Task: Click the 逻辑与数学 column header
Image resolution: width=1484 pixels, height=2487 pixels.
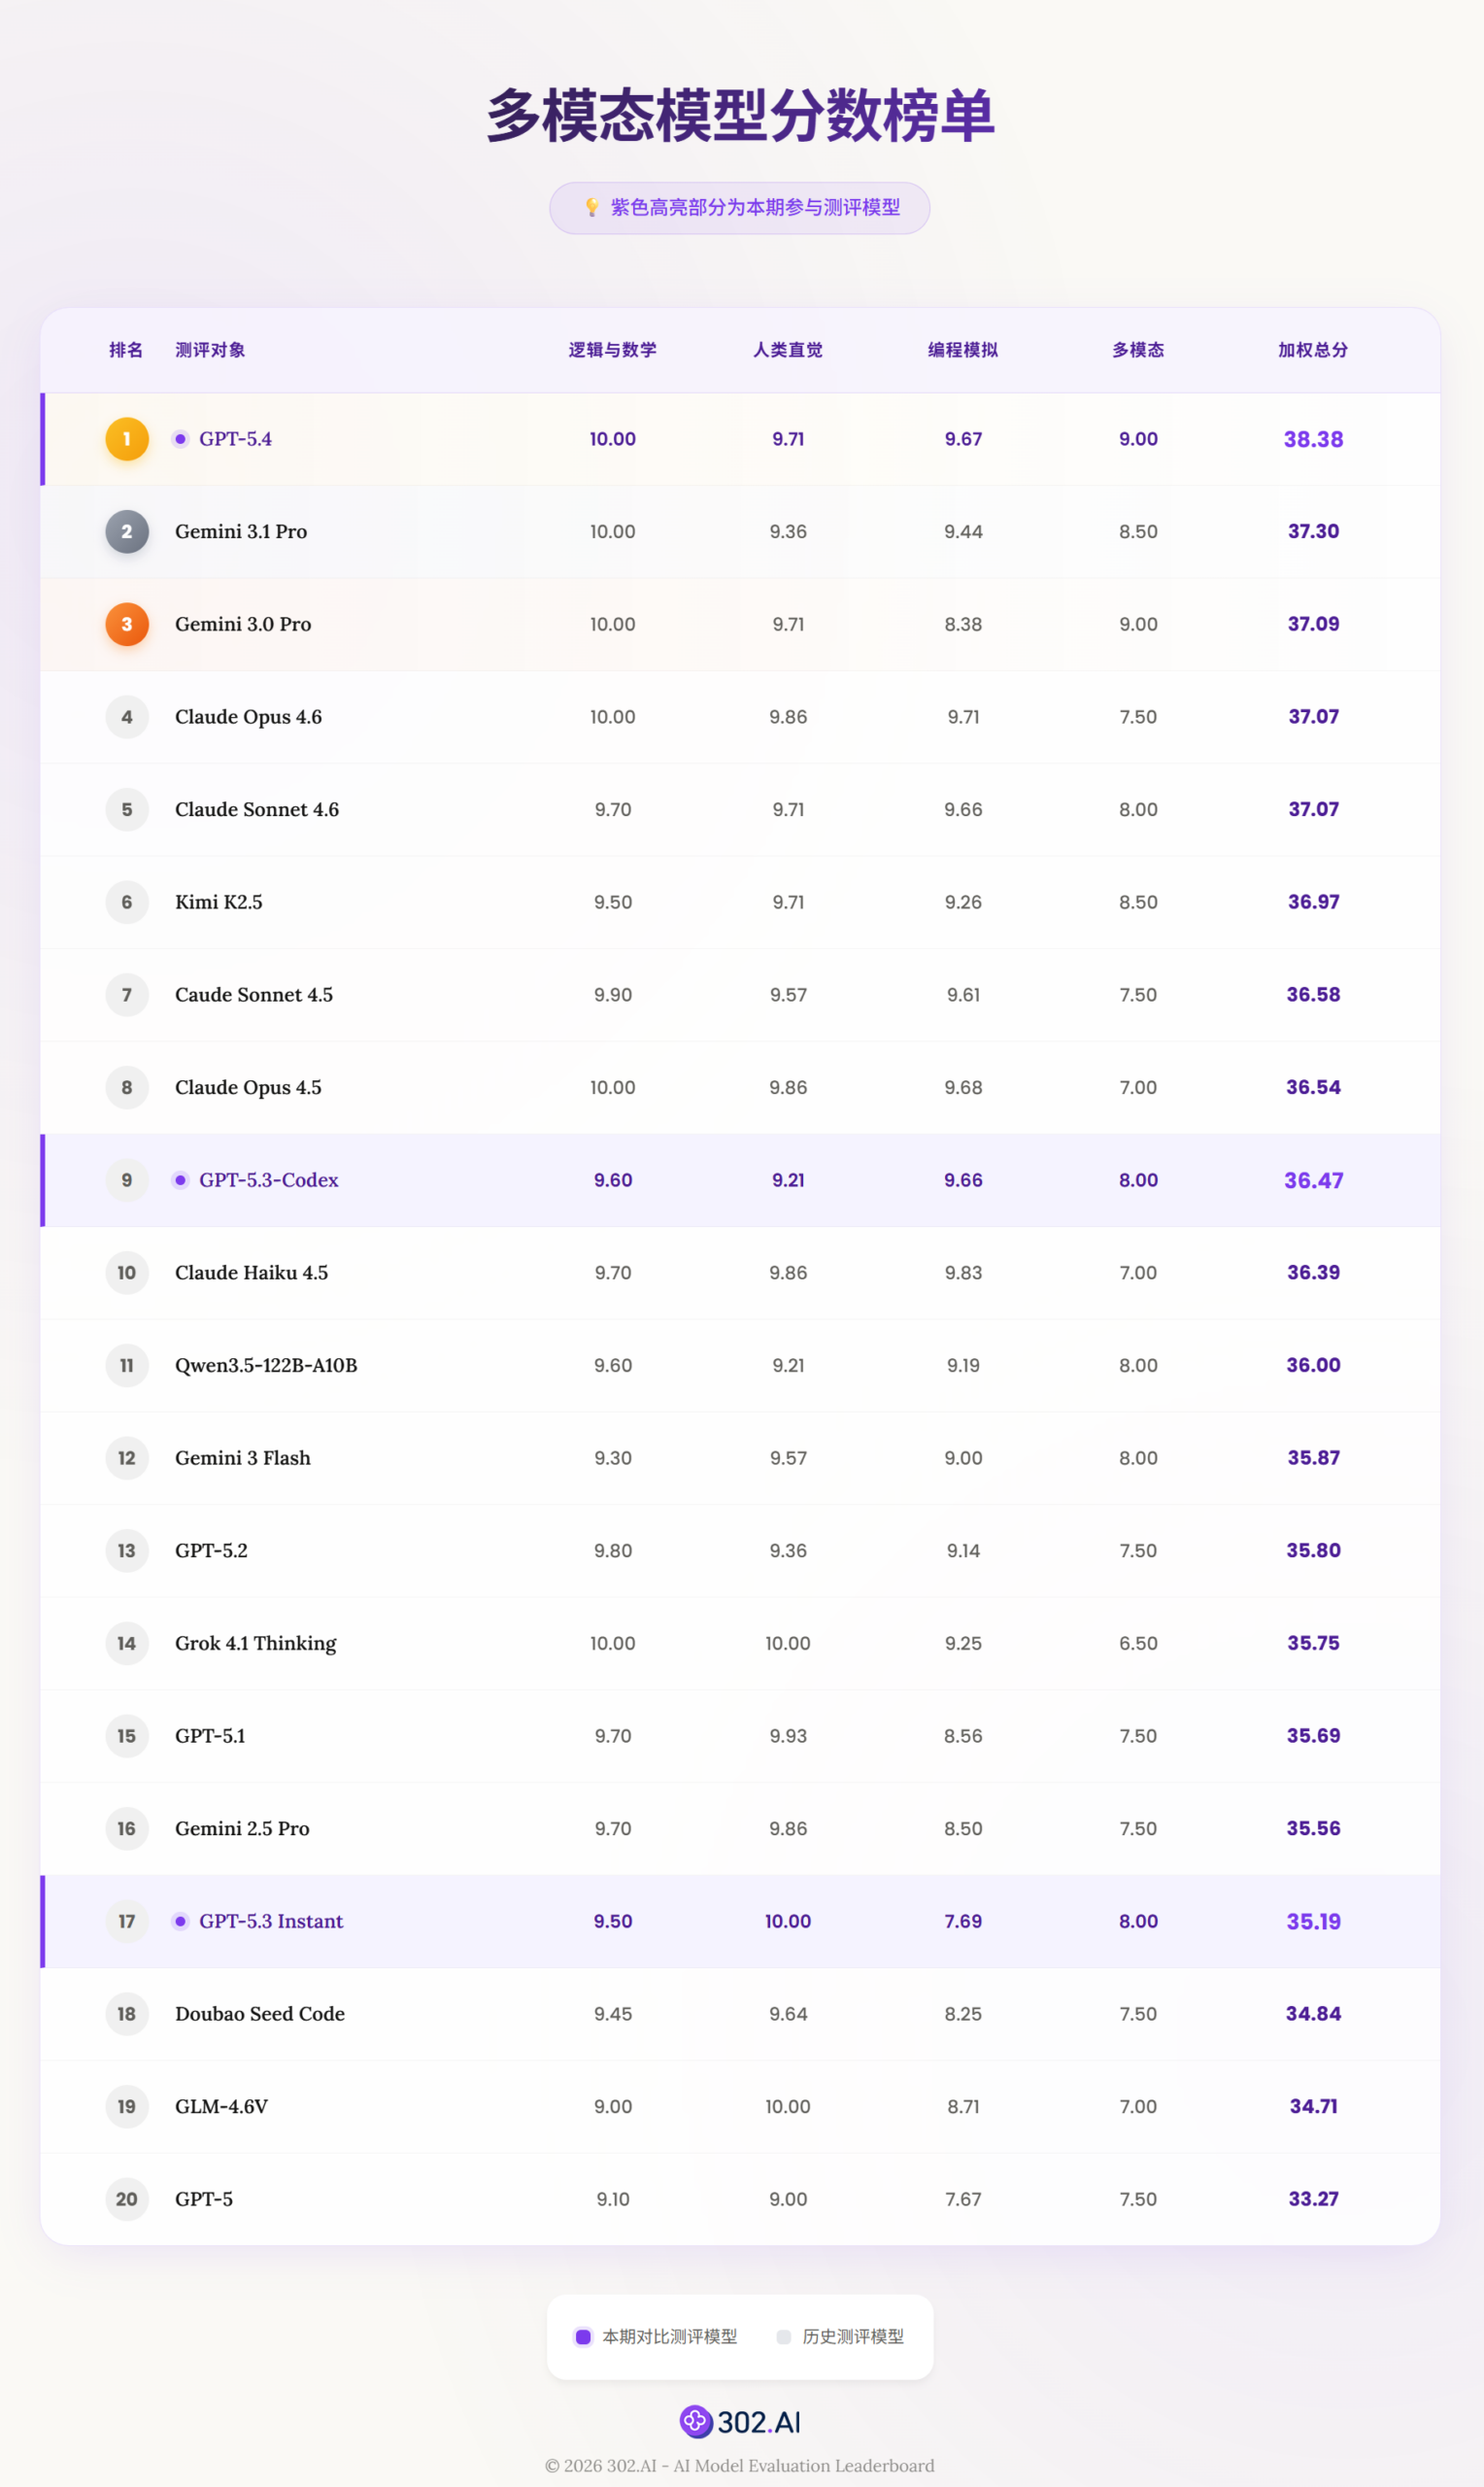Action: coord(612,350)
